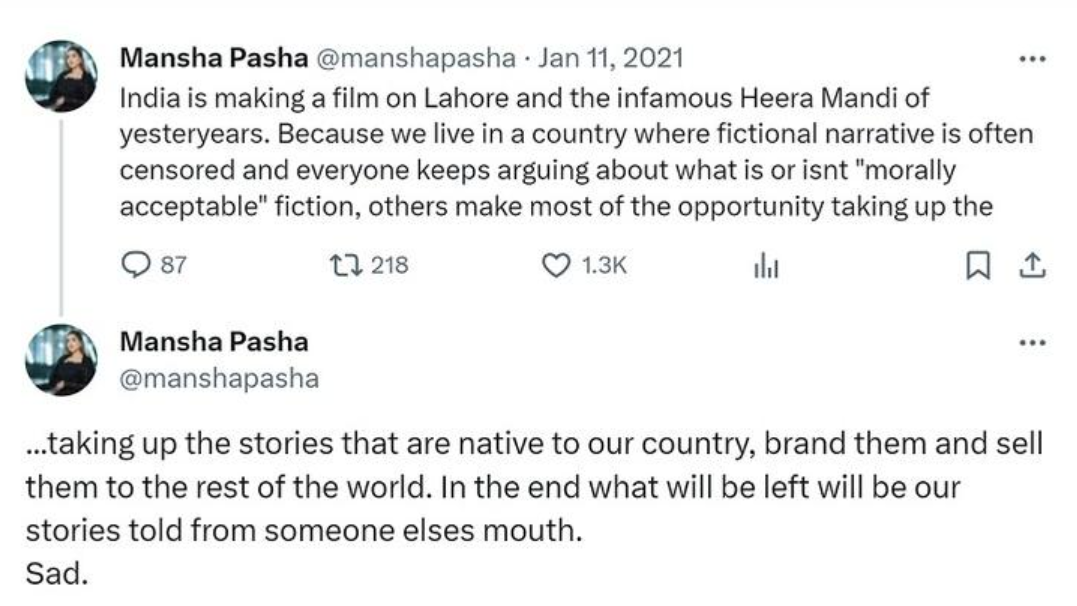1077x606 pixels.
Task: Click the @manshapasha handle below the second name
Action: pyautogui.click(x=219, y=379)
